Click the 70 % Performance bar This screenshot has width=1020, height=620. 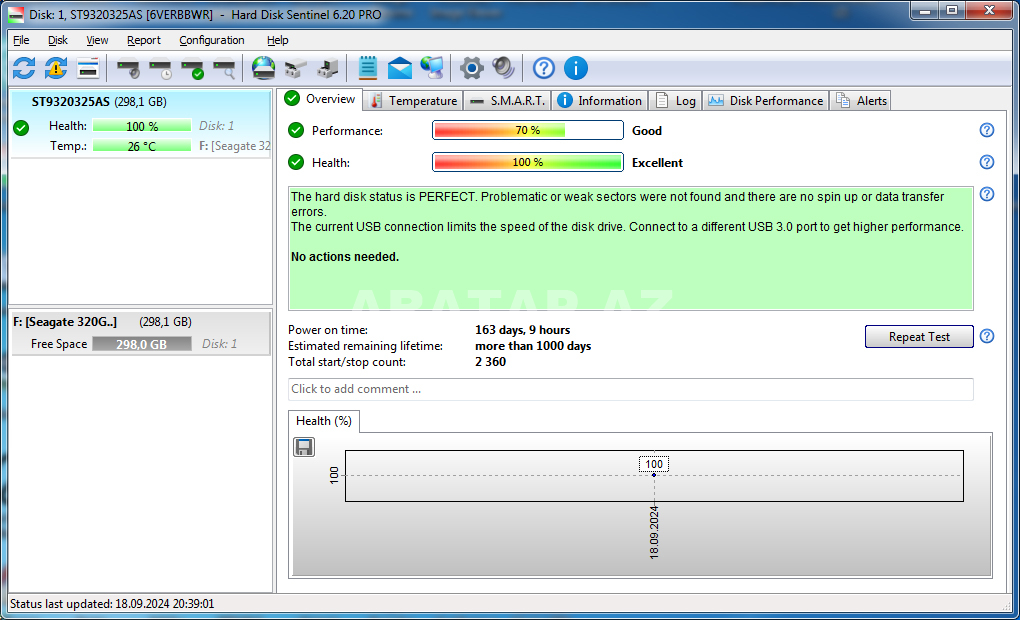pyautogui.click(x=528, y=130)
